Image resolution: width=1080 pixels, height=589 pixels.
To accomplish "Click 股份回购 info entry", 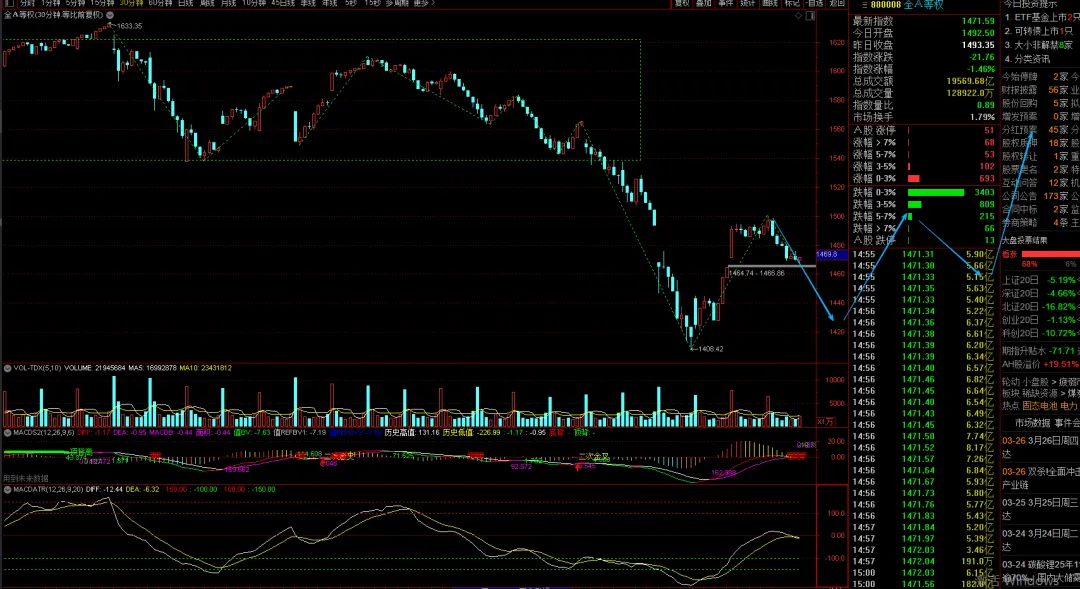I will pyautogui.click(x=1035, y=103).
